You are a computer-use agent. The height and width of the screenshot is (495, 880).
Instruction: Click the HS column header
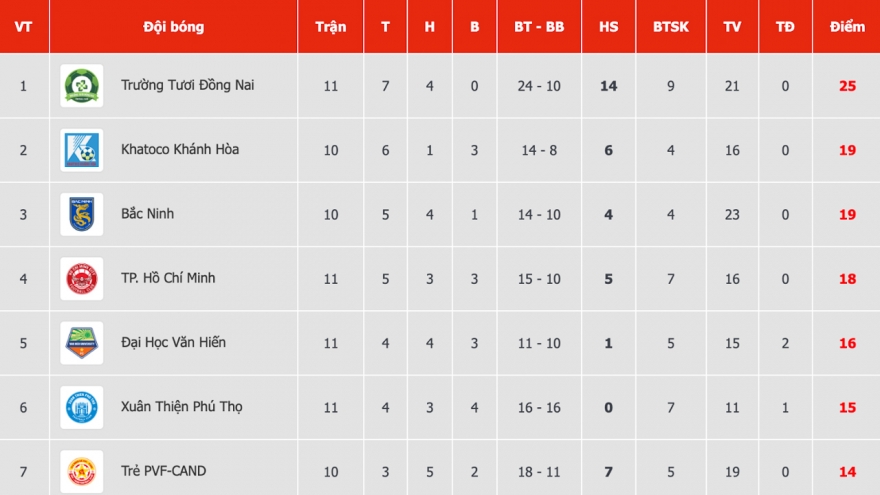tap(608, 27)
